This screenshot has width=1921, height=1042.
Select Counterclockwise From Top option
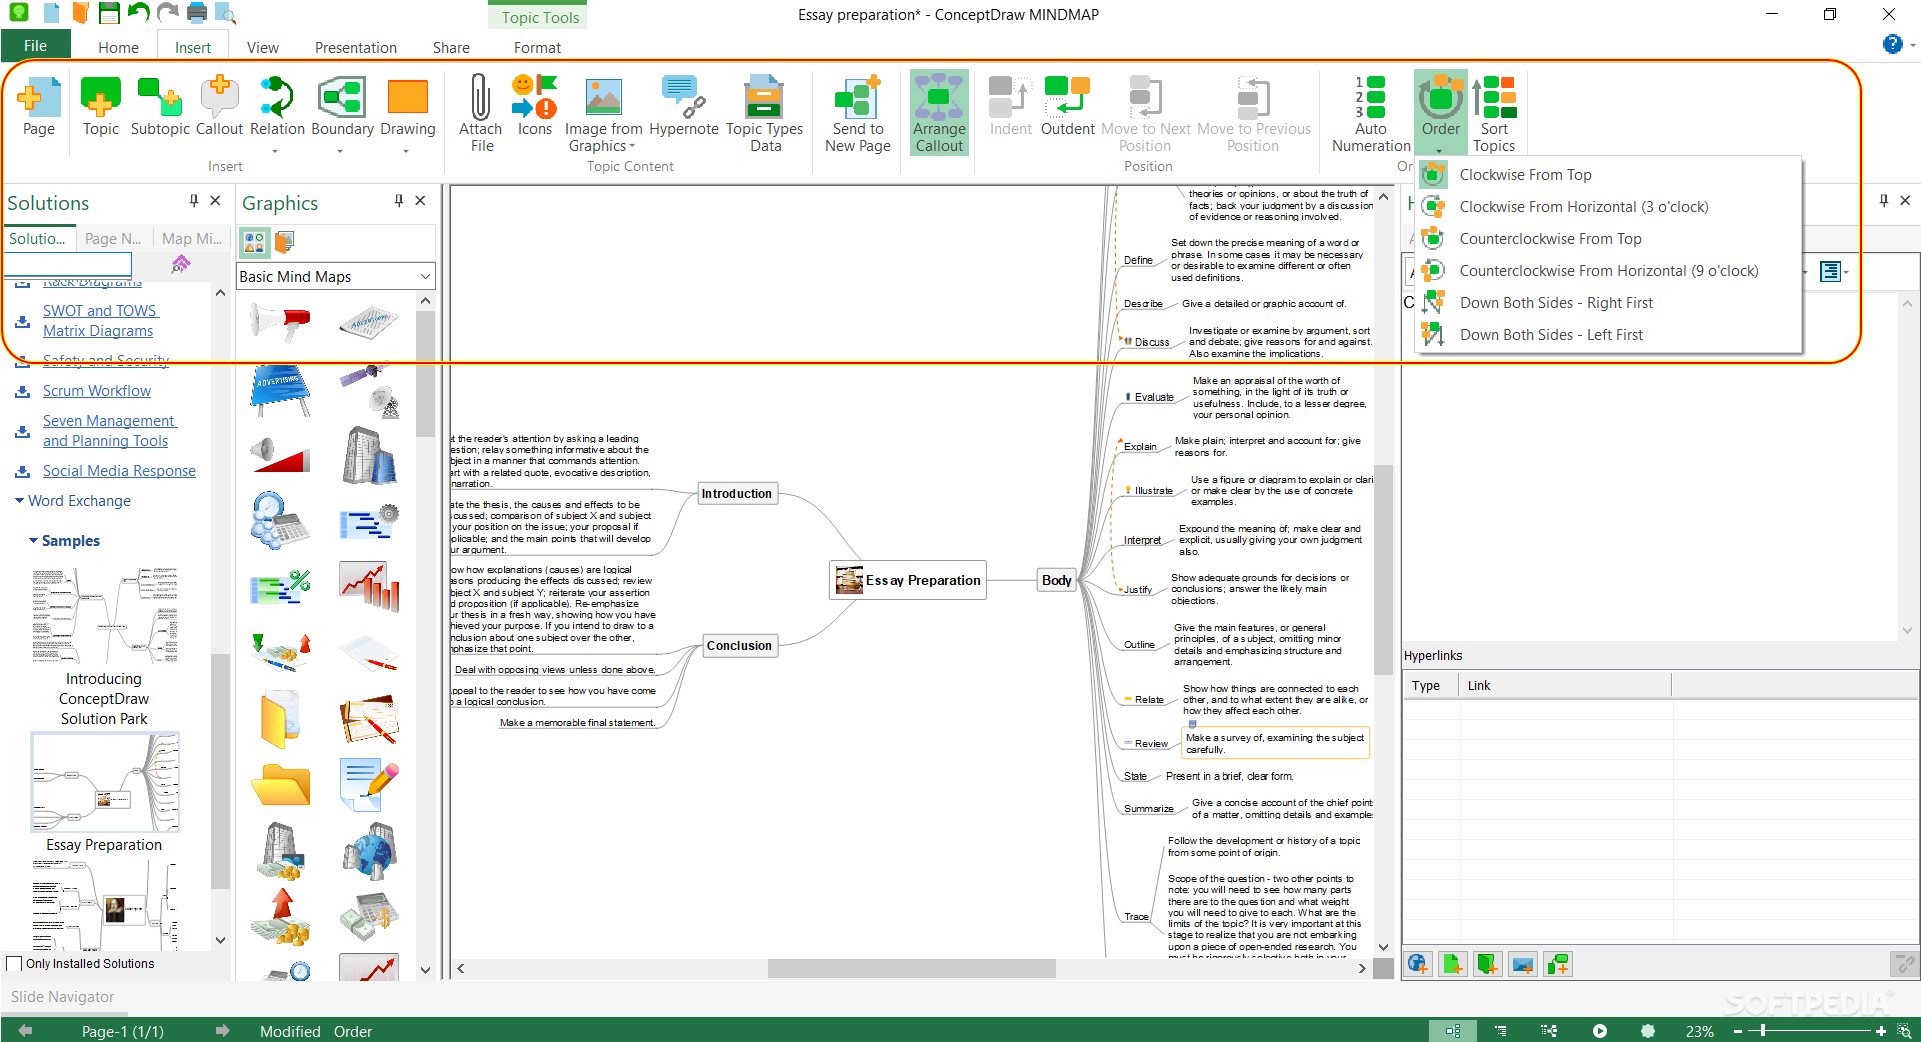pyautogui.click(x=1609, y=239)
